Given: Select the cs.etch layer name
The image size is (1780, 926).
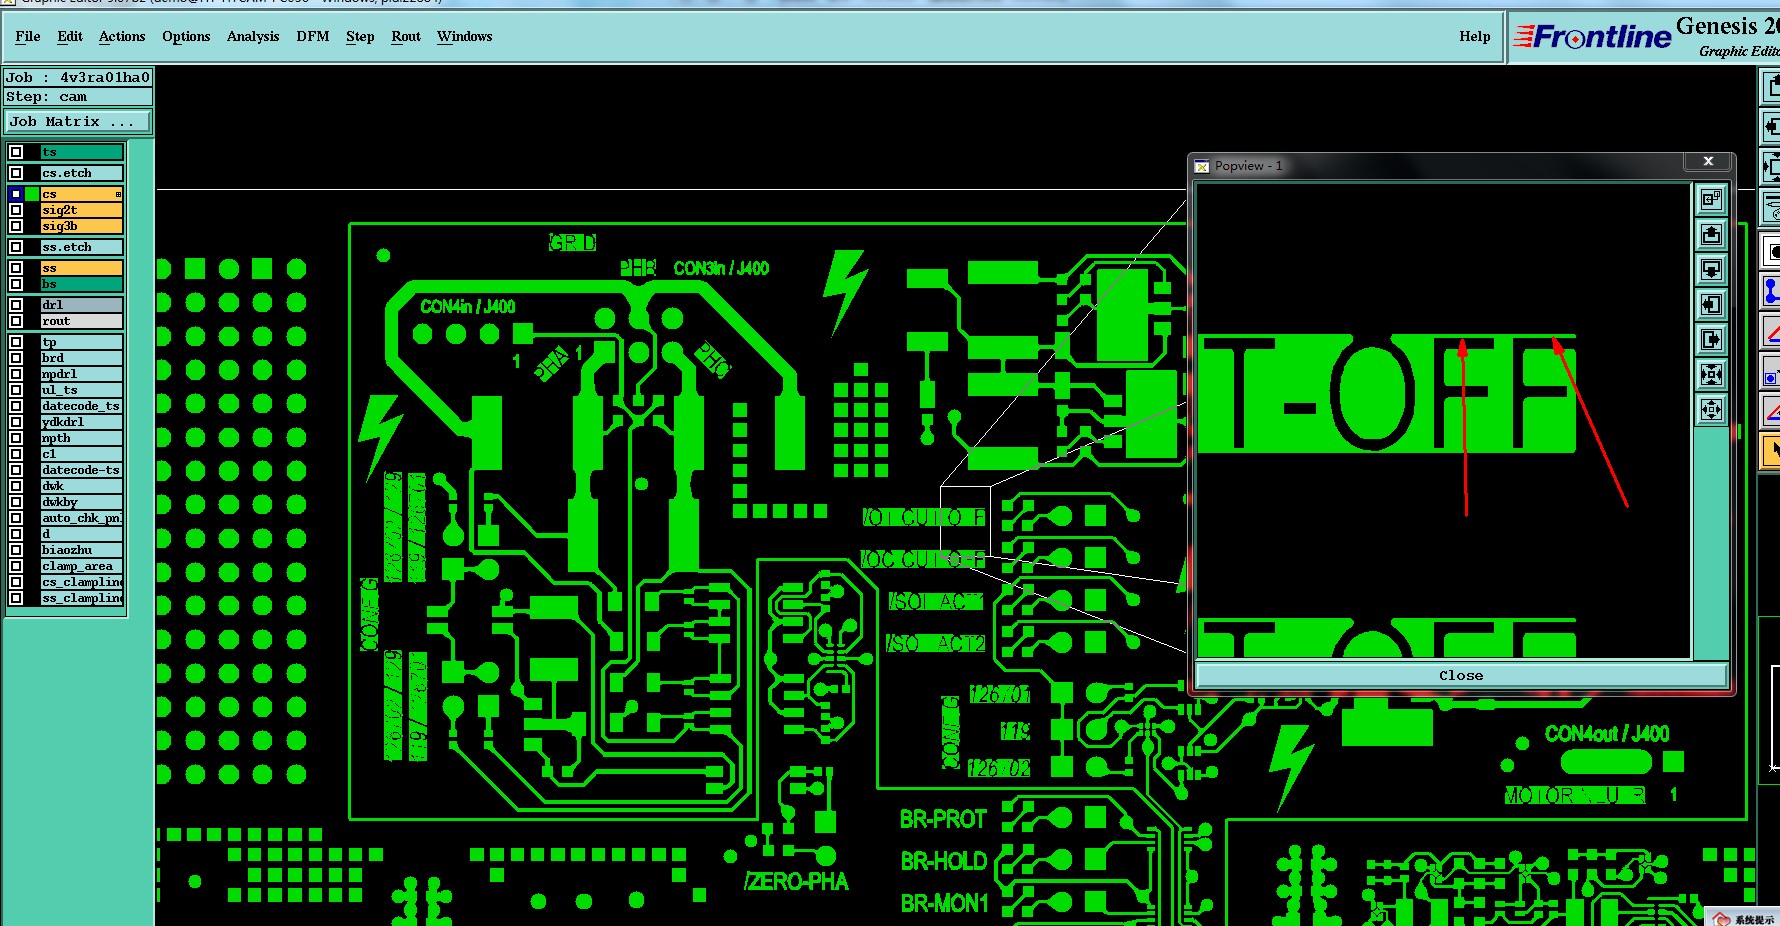Looking at the screenshot, I should click(x=82, y=173).
